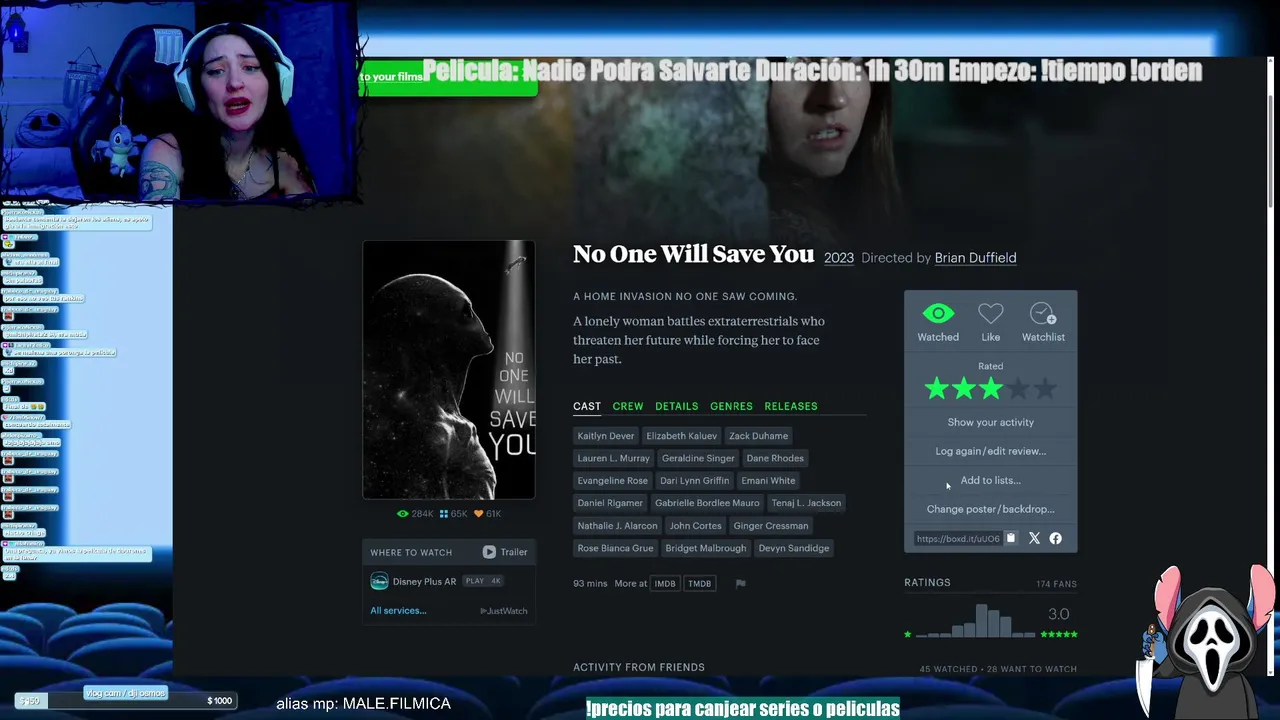Open Devyn Sandidge's cast page
Image resolution: width=1280 pixels, height=720 pixels.
794,548
